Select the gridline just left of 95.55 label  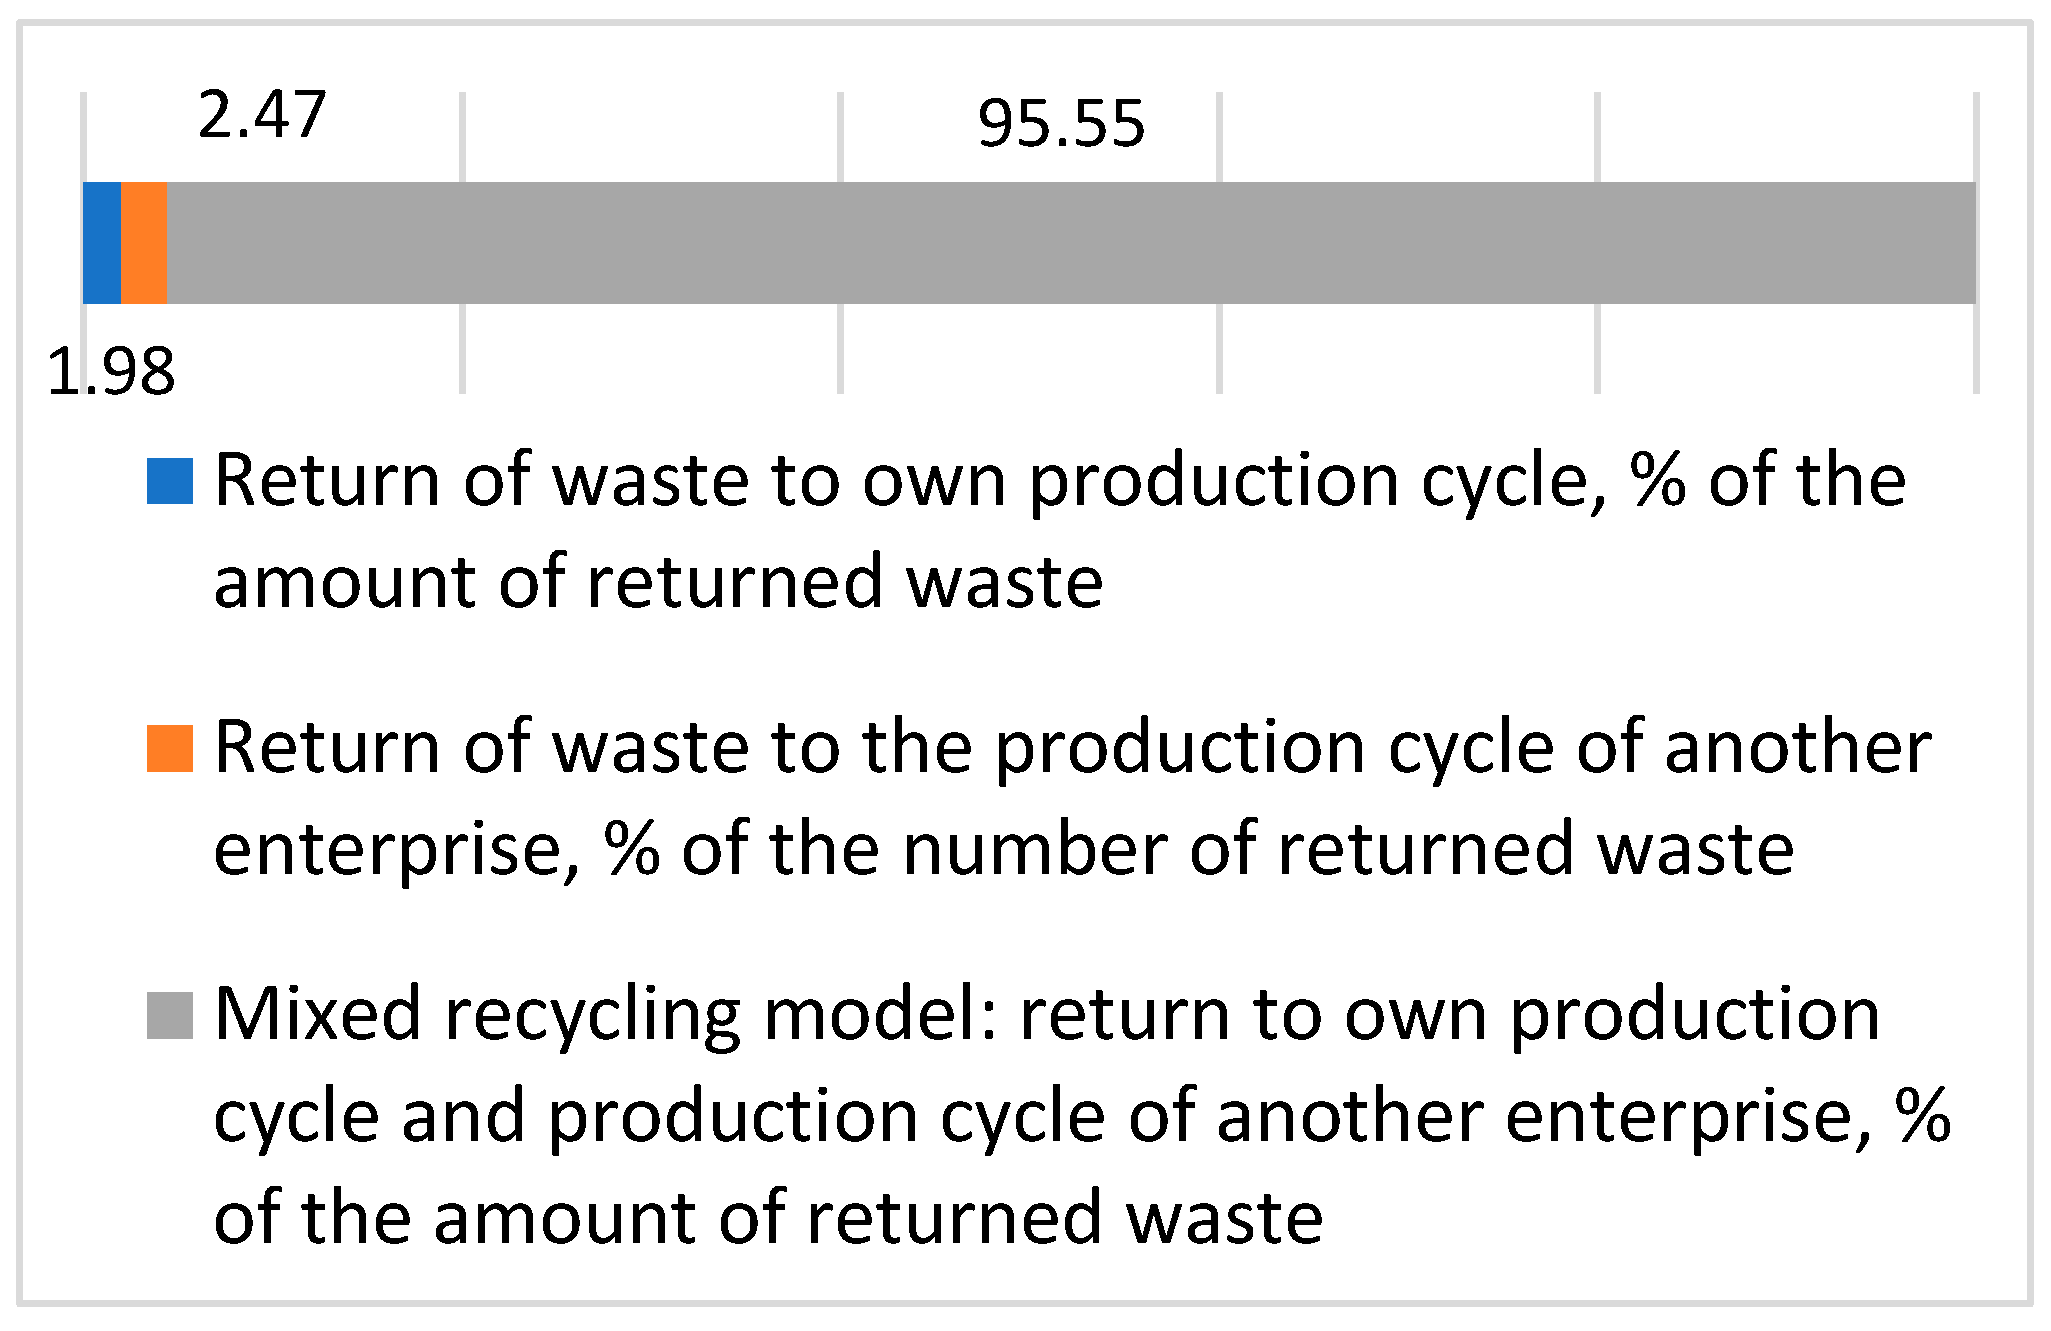point(841,350)
